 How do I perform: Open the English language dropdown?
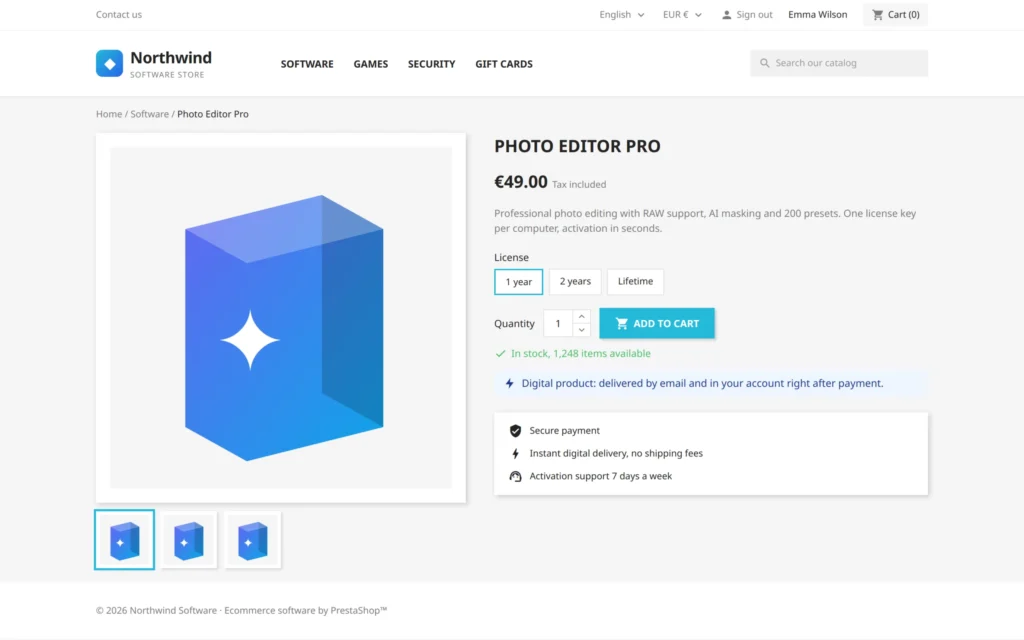622,14
